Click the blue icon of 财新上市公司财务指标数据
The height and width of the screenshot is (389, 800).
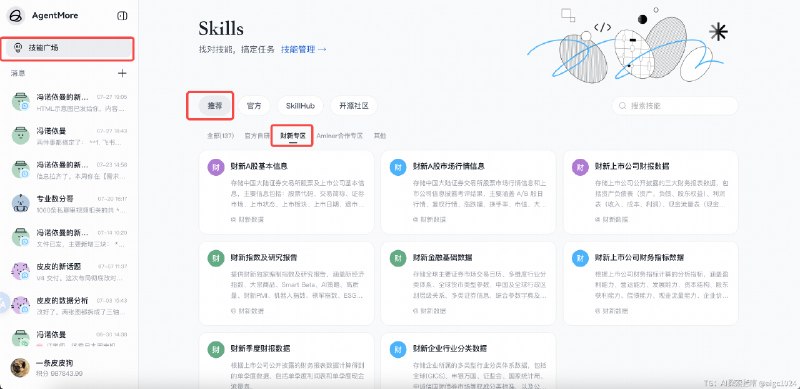click(x=580, y=258)
